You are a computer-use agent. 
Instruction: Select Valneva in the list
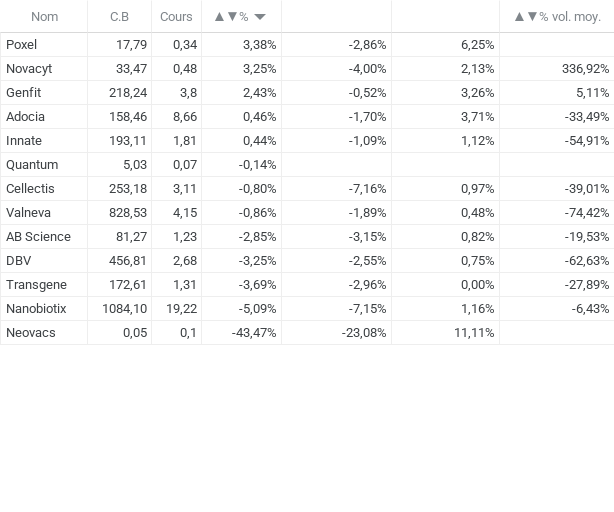[x=28, y=213]
